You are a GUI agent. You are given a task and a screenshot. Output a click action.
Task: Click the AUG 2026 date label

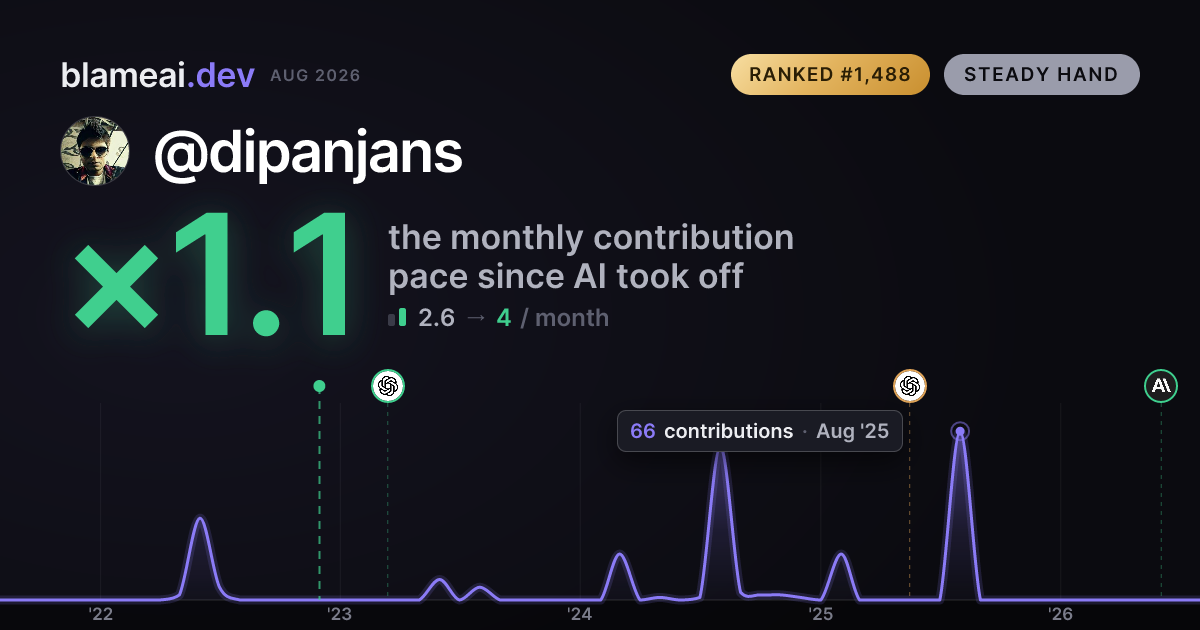315,76
